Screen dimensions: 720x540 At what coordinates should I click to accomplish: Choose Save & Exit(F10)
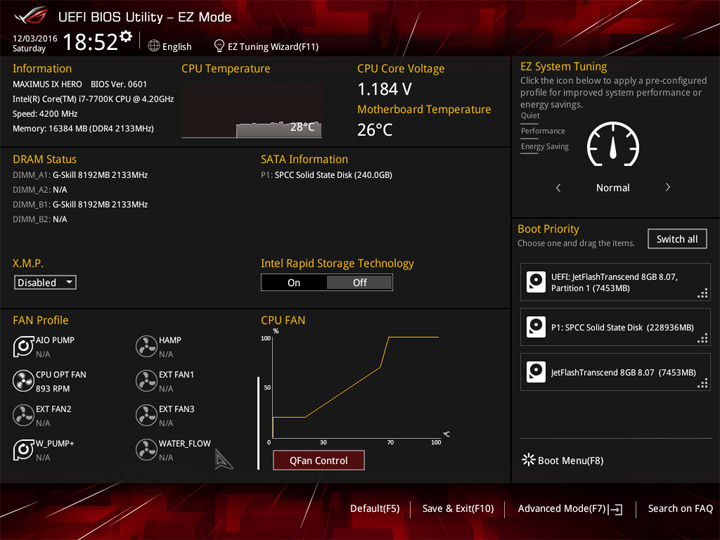pos(458,508)
